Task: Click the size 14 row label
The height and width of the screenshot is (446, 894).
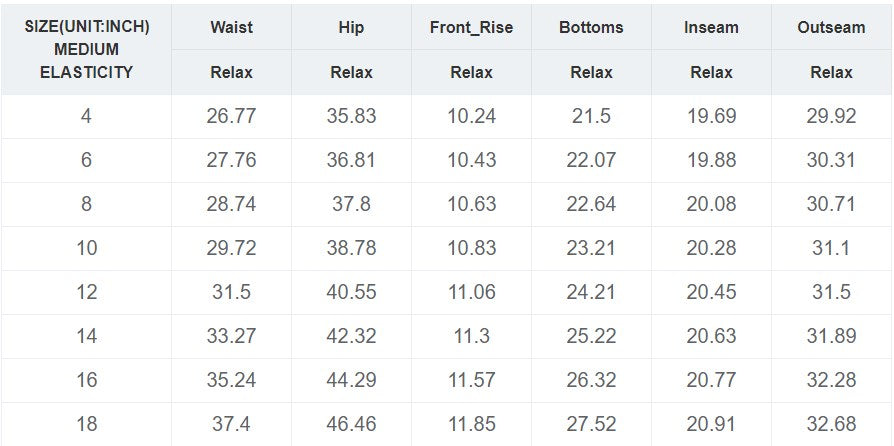Action: tap(86, 336)
